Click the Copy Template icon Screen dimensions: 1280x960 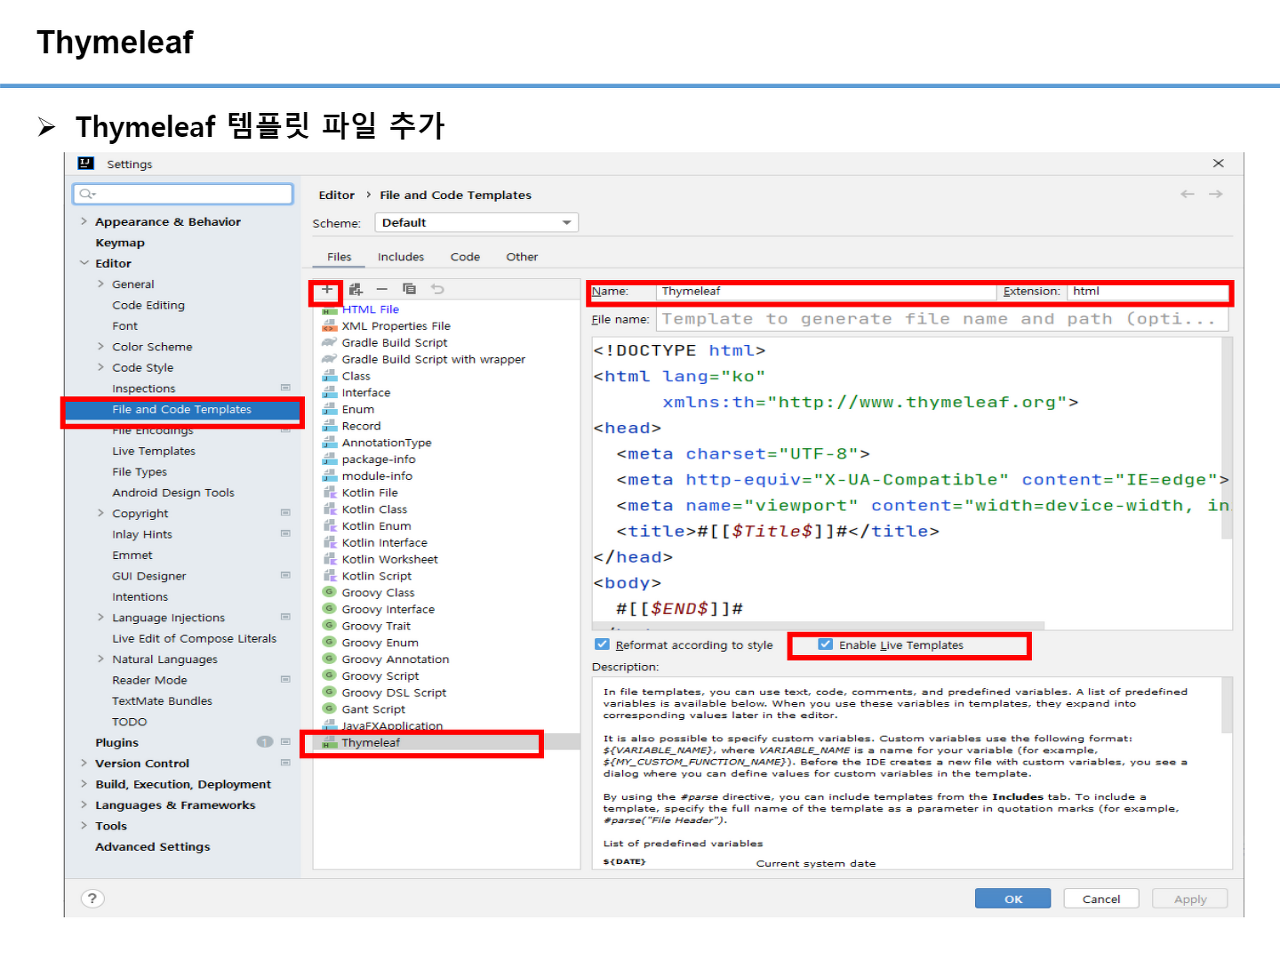pos(409,289)
